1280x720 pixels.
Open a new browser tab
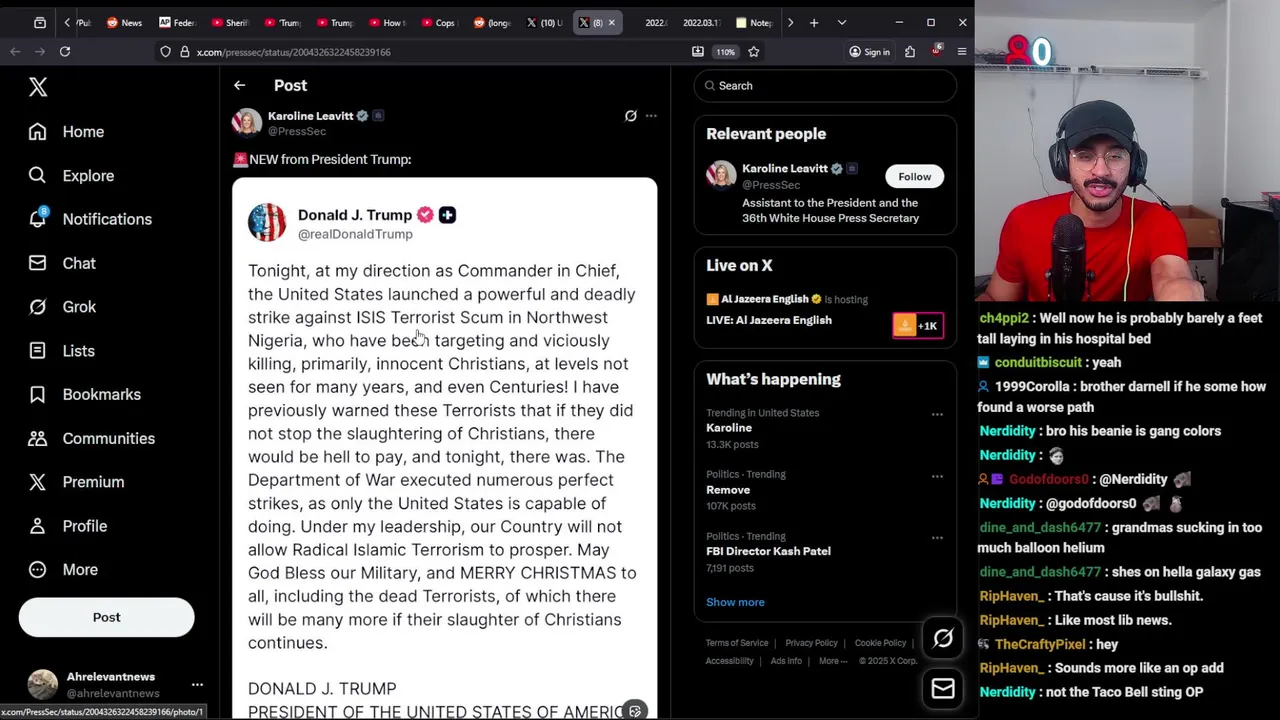click(x=814, y=22)
